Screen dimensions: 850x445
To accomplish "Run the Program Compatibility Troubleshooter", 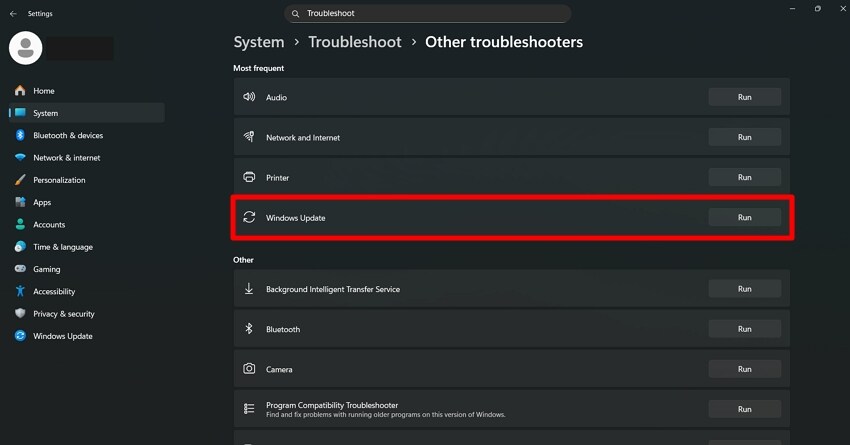I will 744,409.
